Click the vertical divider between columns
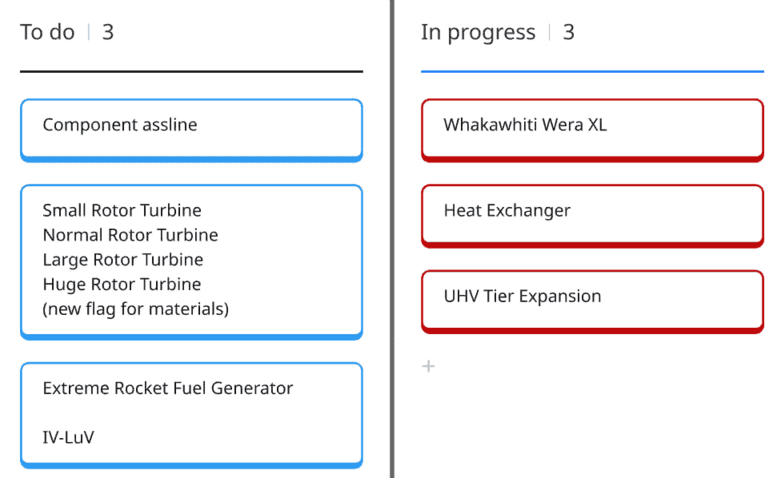 tap(392, 239)
